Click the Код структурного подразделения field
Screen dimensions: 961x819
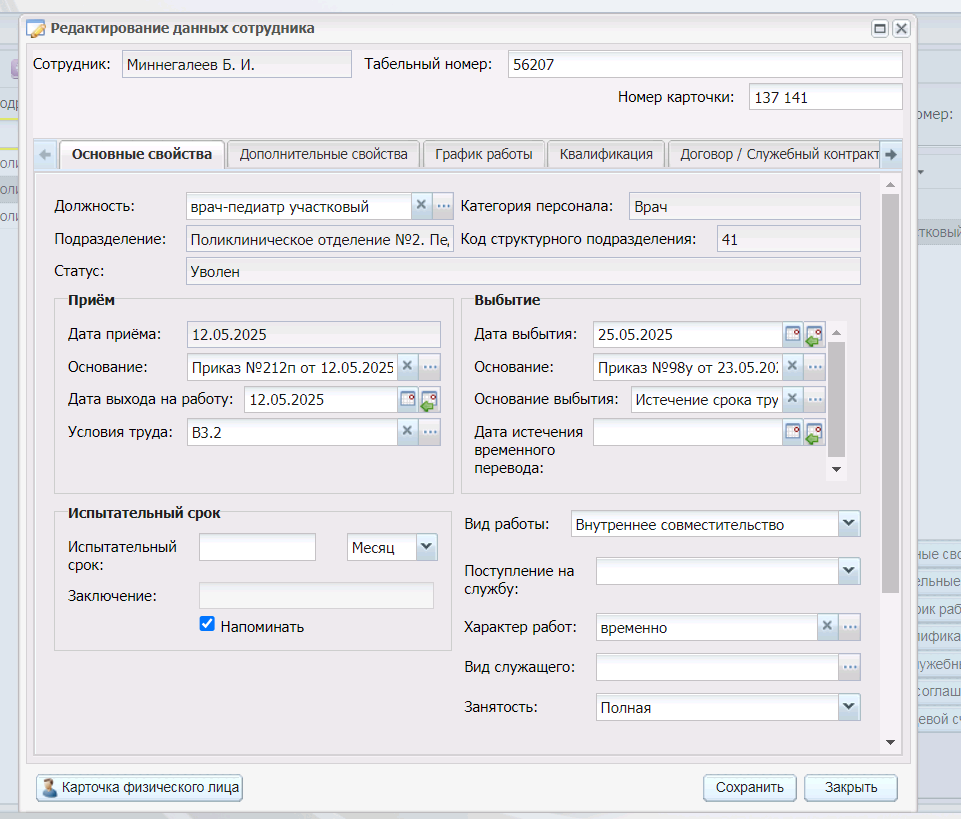pyautogui.click(x=789, y=239)
